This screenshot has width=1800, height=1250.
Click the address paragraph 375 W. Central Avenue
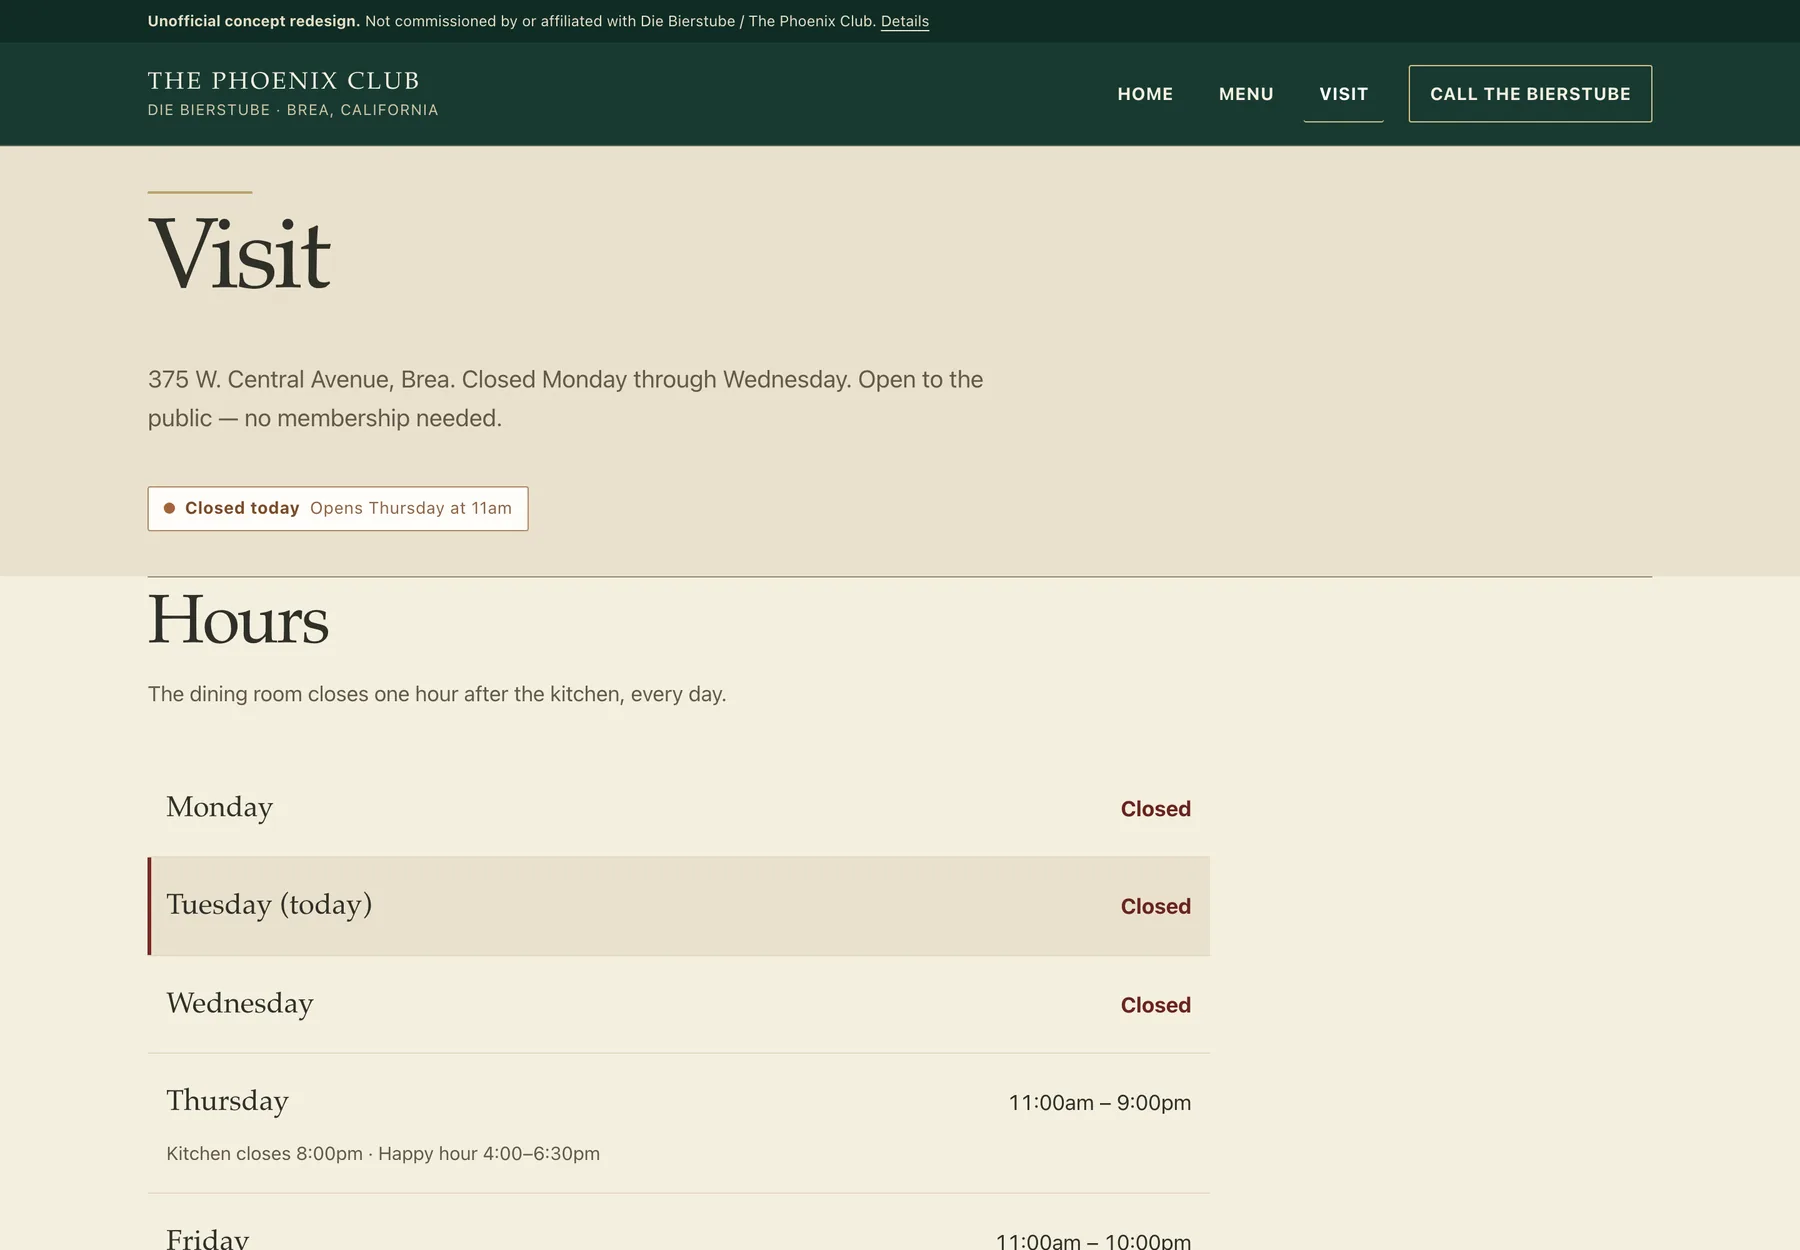[x=566, y=399]
